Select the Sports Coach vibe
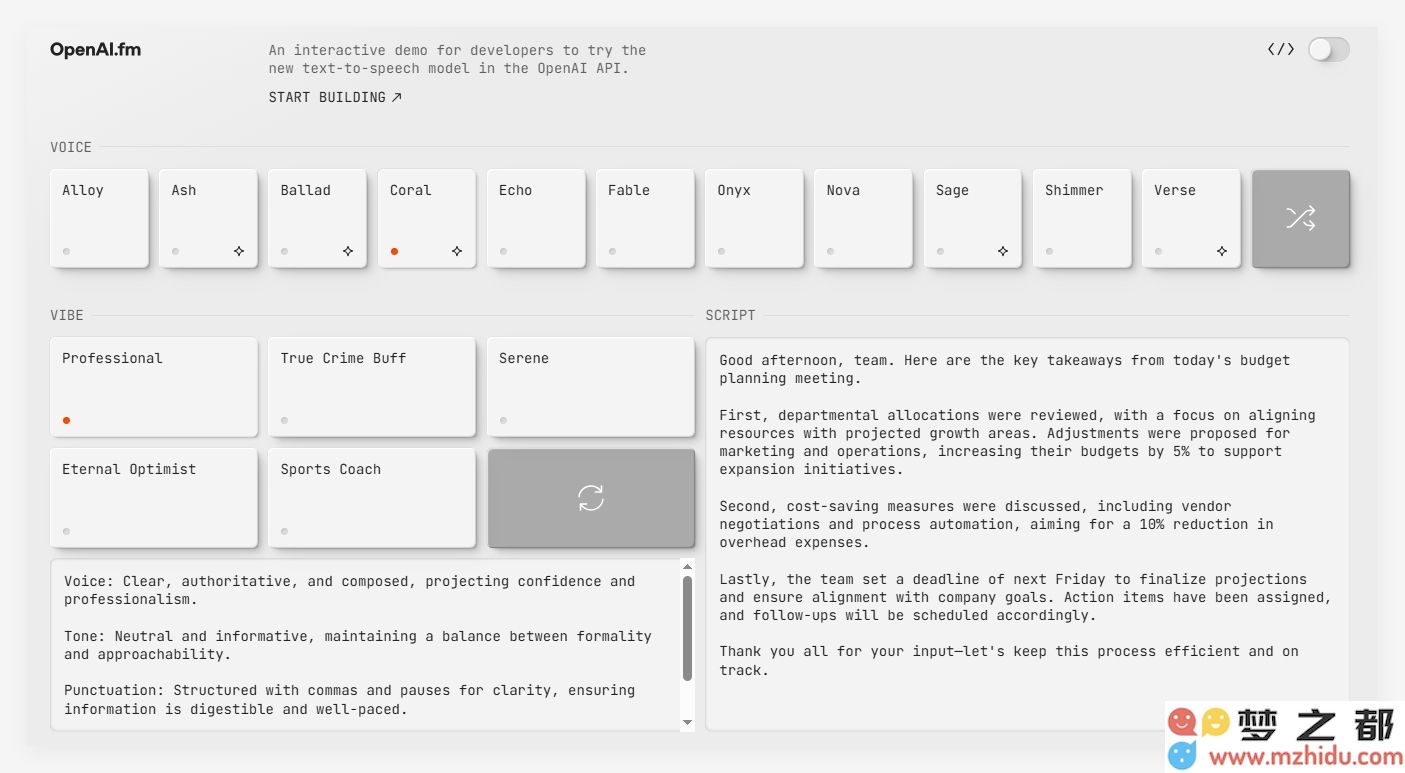Viewport: 1405px width, 773px height. pyautogui.click(x=372, y=498)
